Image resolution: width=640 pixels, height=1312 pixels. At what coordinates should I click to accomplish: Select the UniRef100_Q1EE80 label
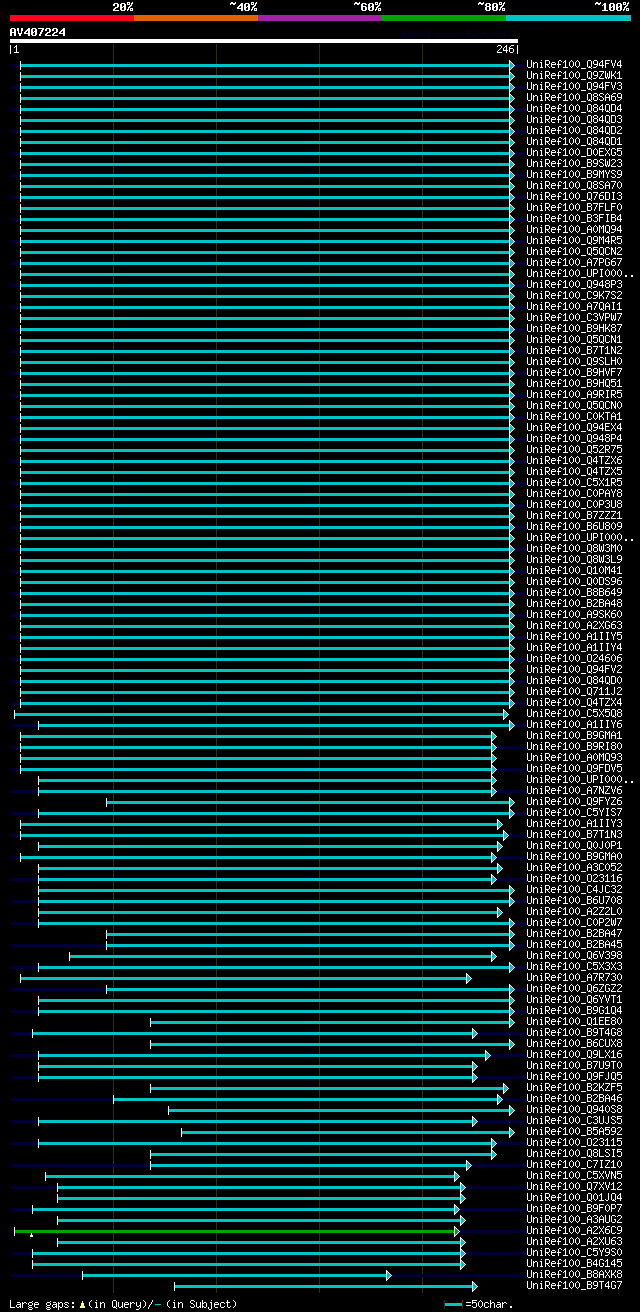click(x=574, y=1022)
